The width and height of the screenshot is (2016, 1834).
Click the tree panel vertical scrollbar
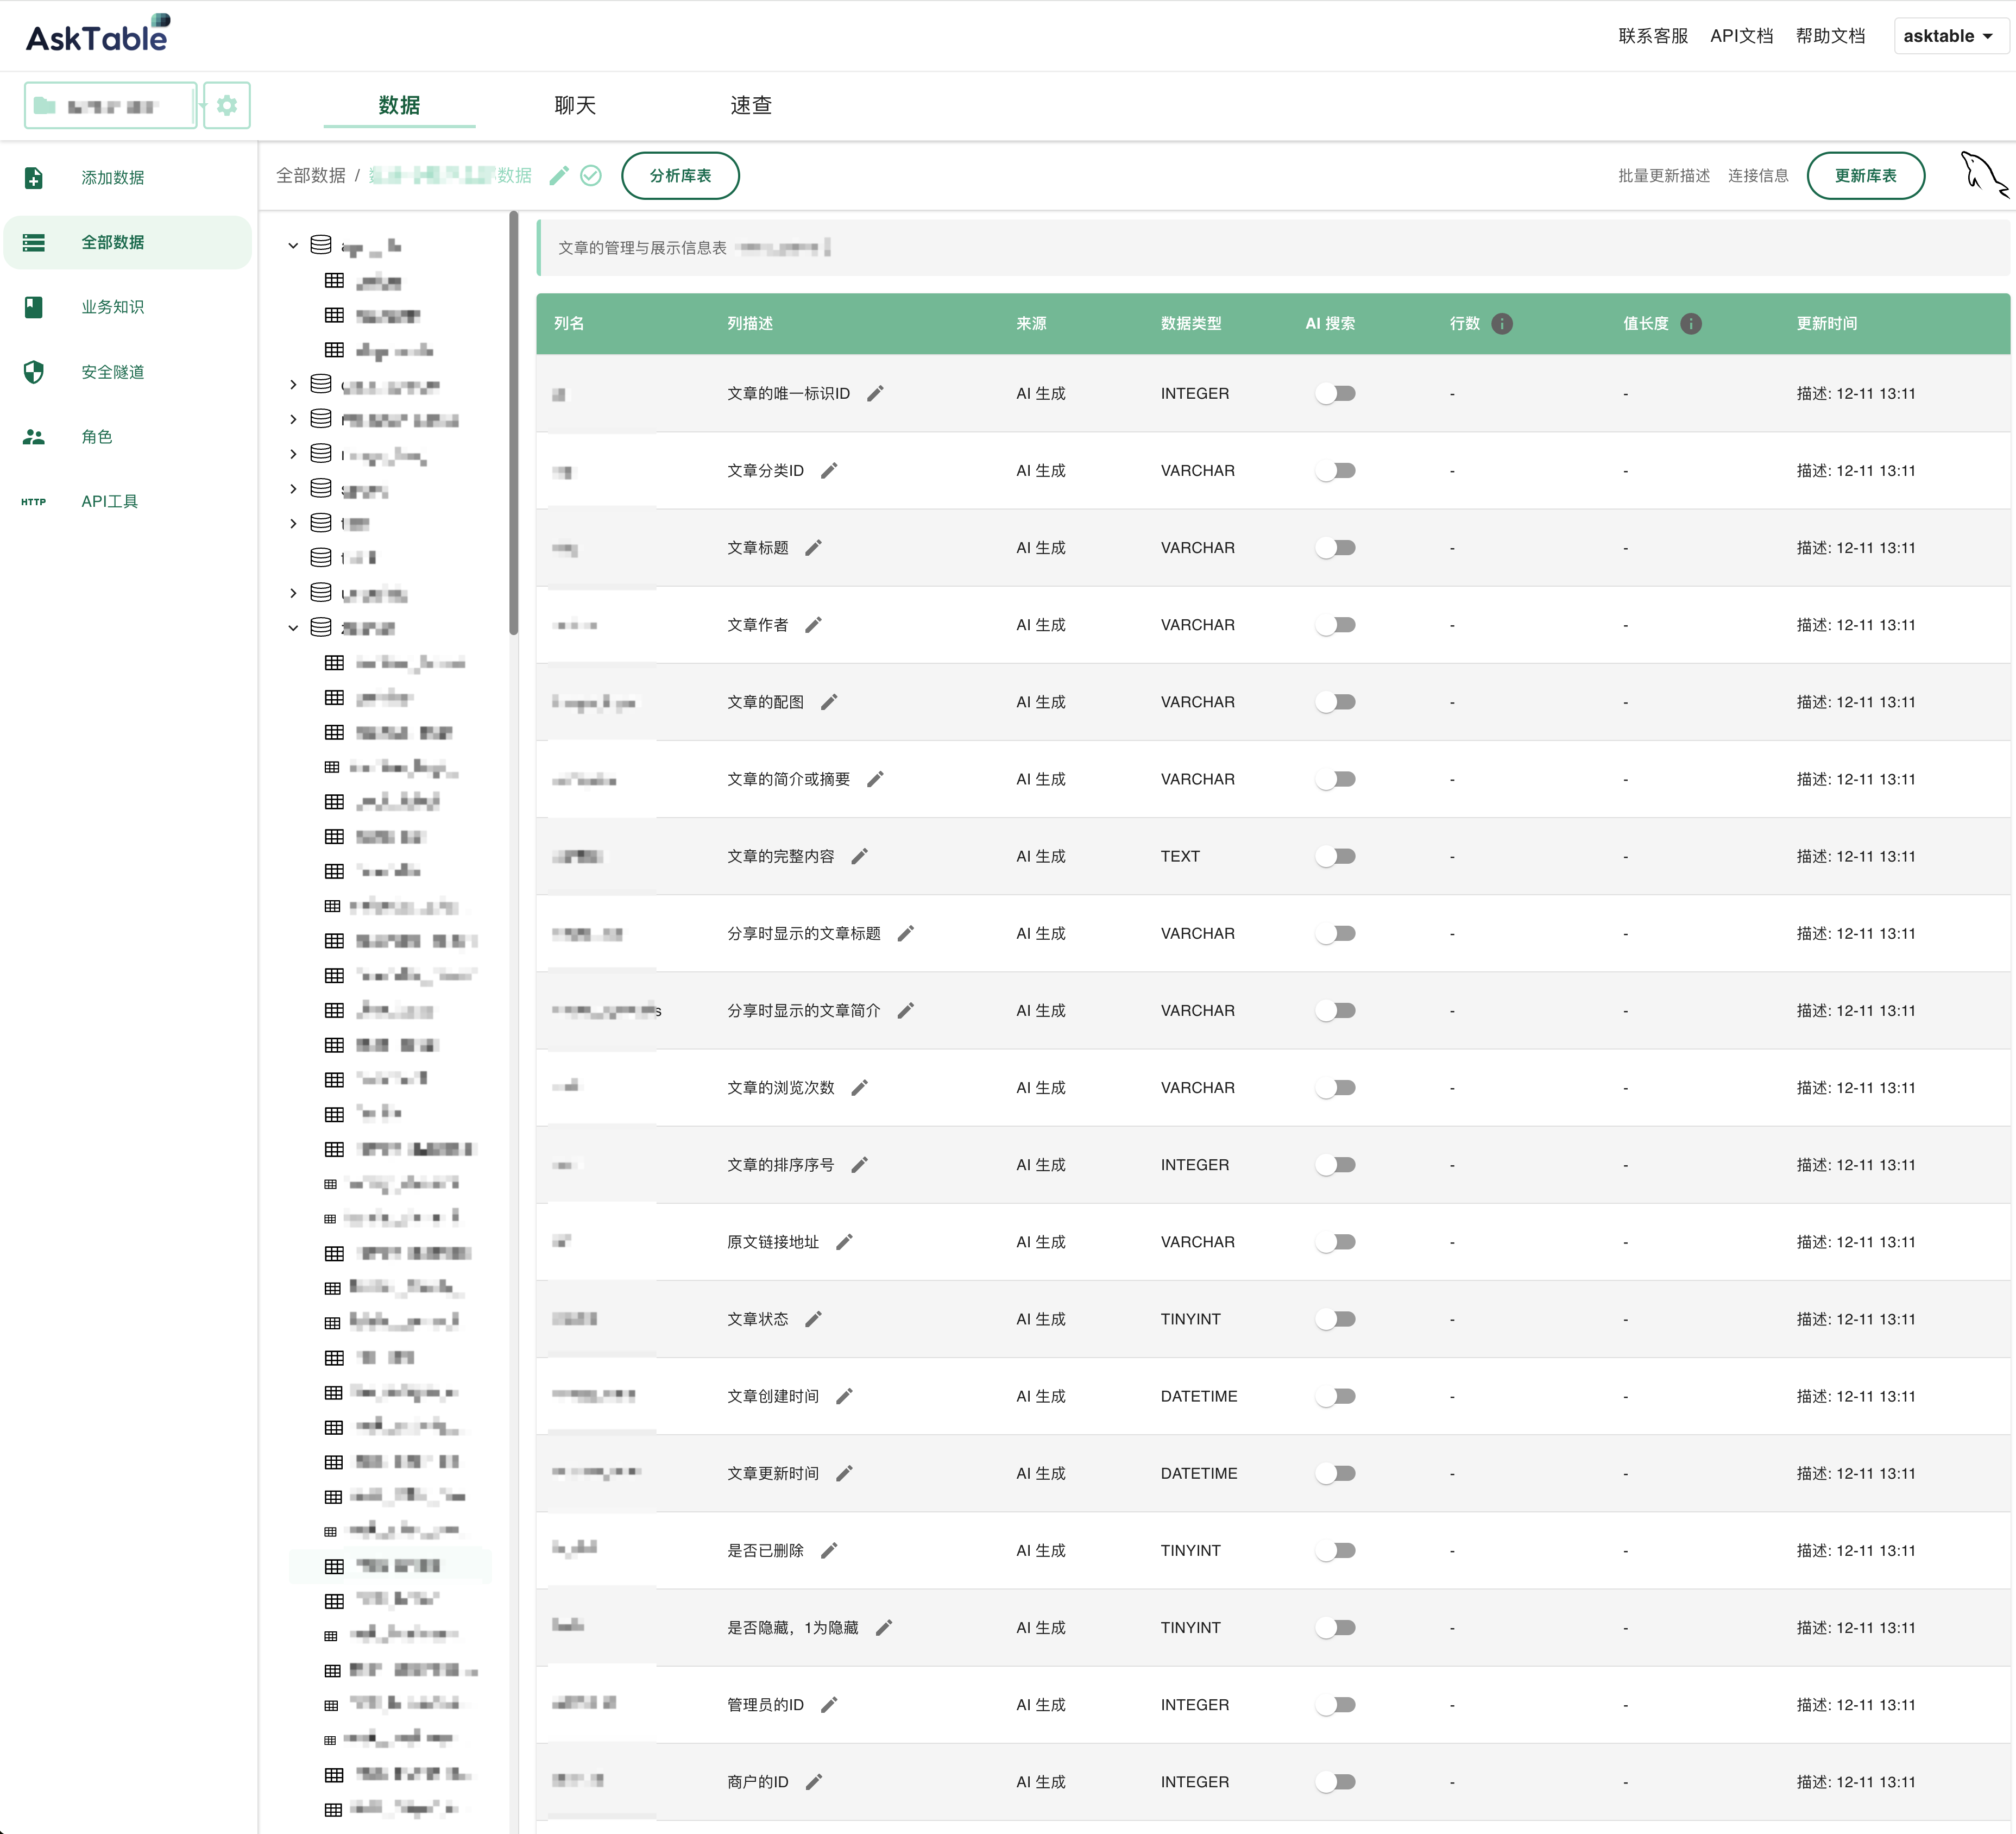coord(514,422)
